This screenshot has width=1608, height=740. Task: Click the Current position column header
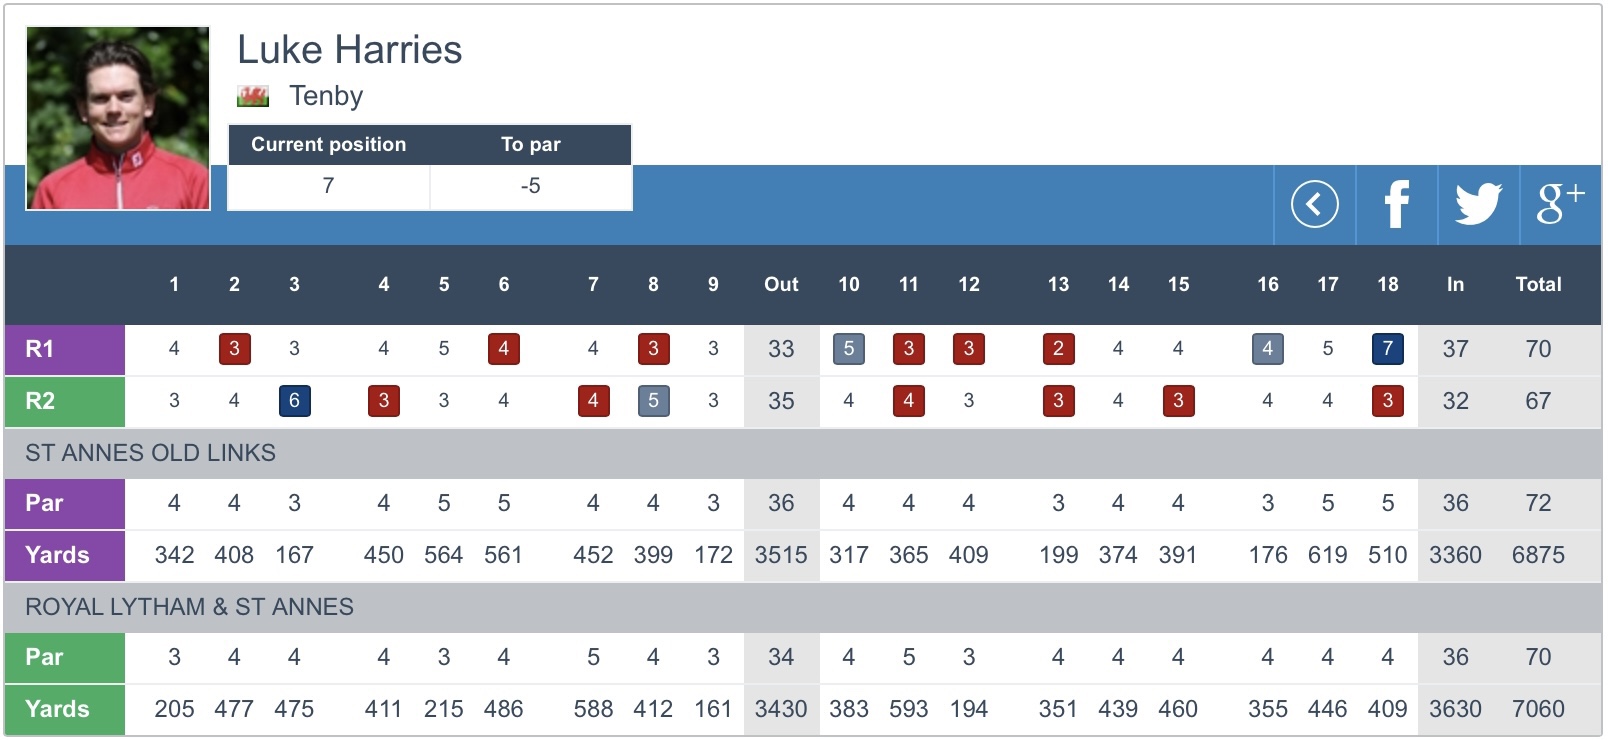pyautogui.click(x=328, y=144)
